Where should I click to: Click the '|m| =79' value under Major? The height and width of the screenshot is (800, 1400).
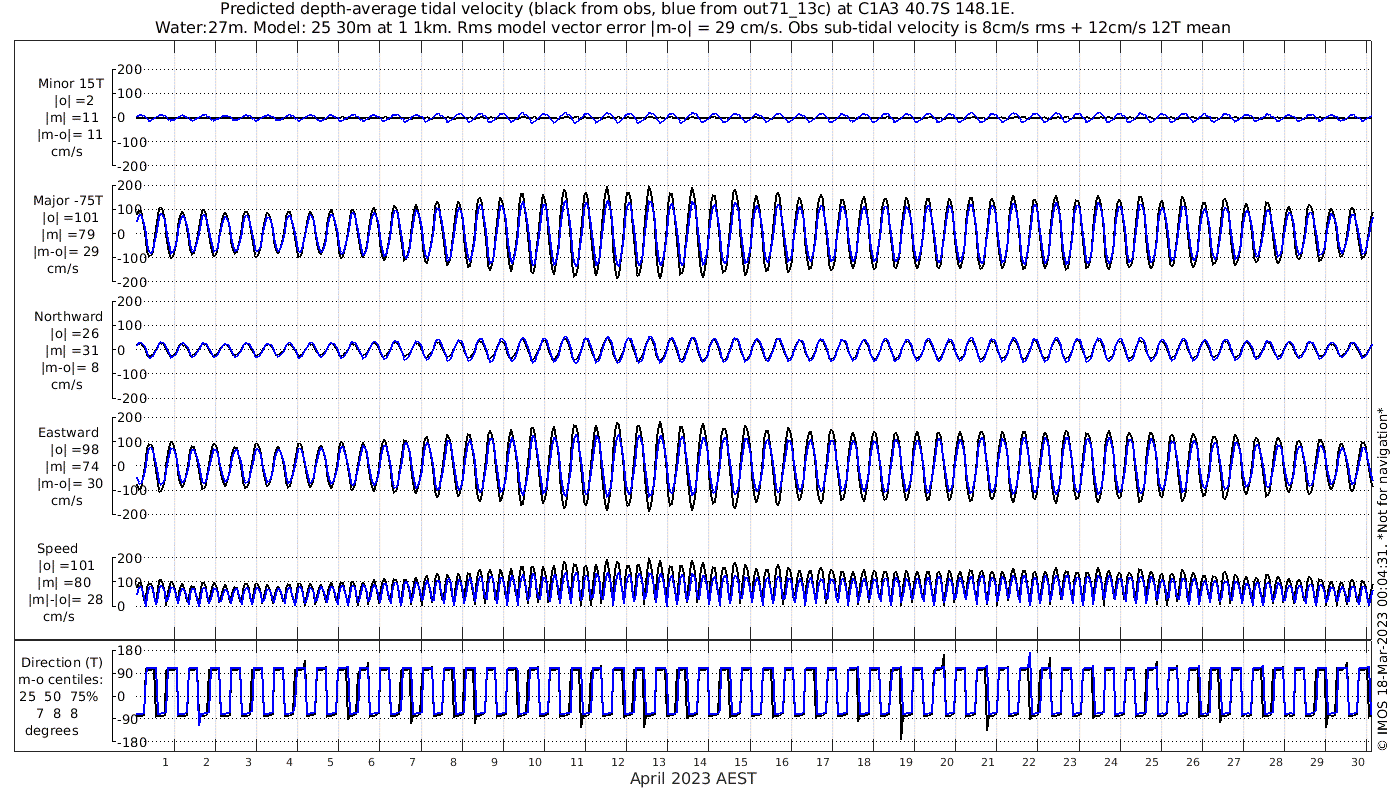pyautogui.click(x=70, y=235)
